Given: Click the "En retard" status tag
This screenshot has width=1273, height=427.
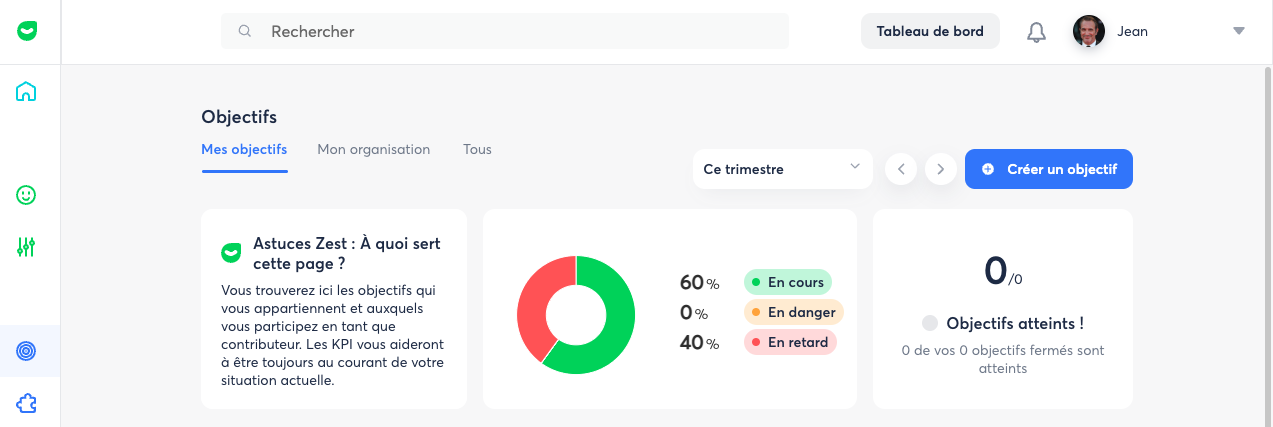Looking at the screenshot, I should [x=790, y=342].
